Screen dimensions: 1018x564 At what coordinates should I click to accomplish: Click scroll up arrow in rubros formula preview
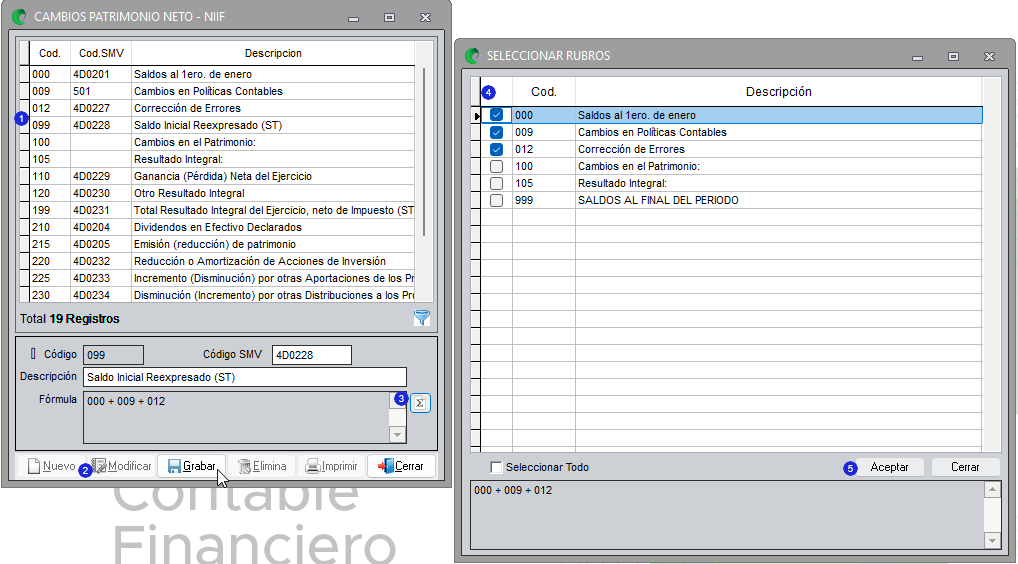992,489
